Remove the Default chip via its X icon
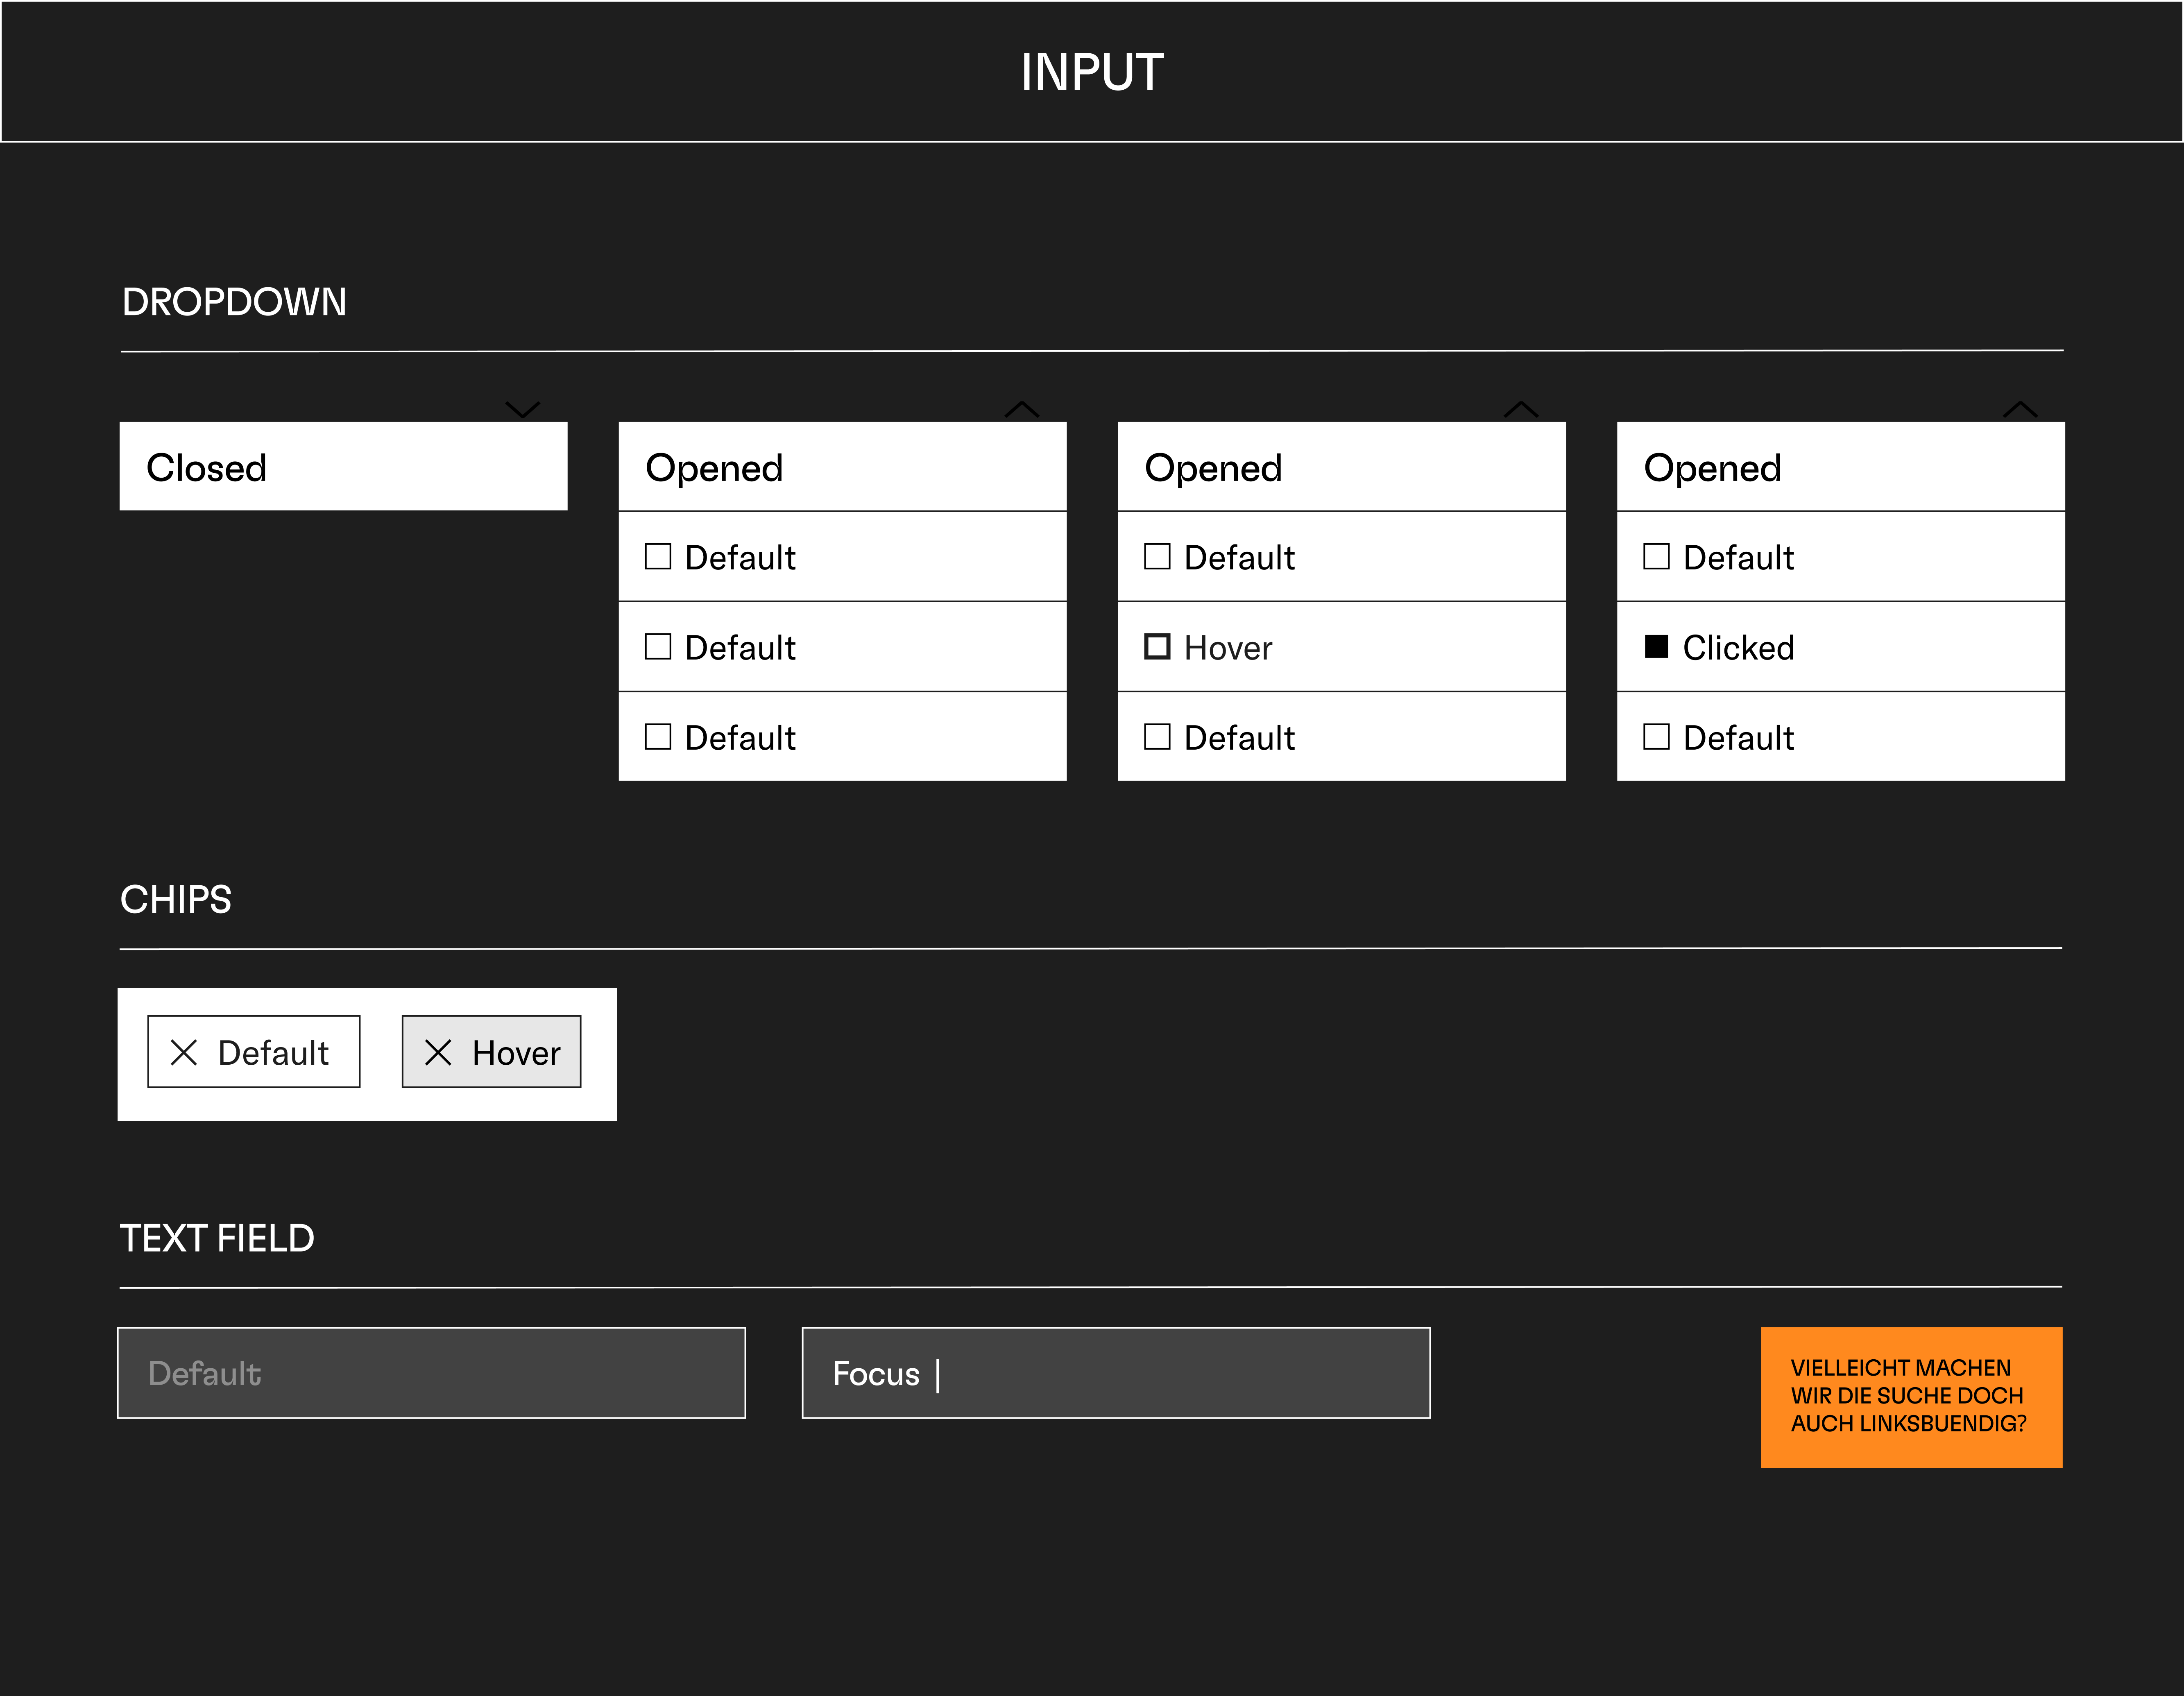Viewport: 2184px width, 1696px height. click(x=184, y=1052)
